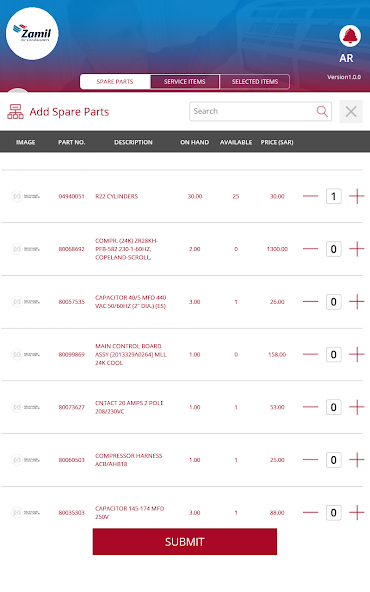Tap the Zamil logo
This screenshot has width=370, height=592.
tap(32, 34)
